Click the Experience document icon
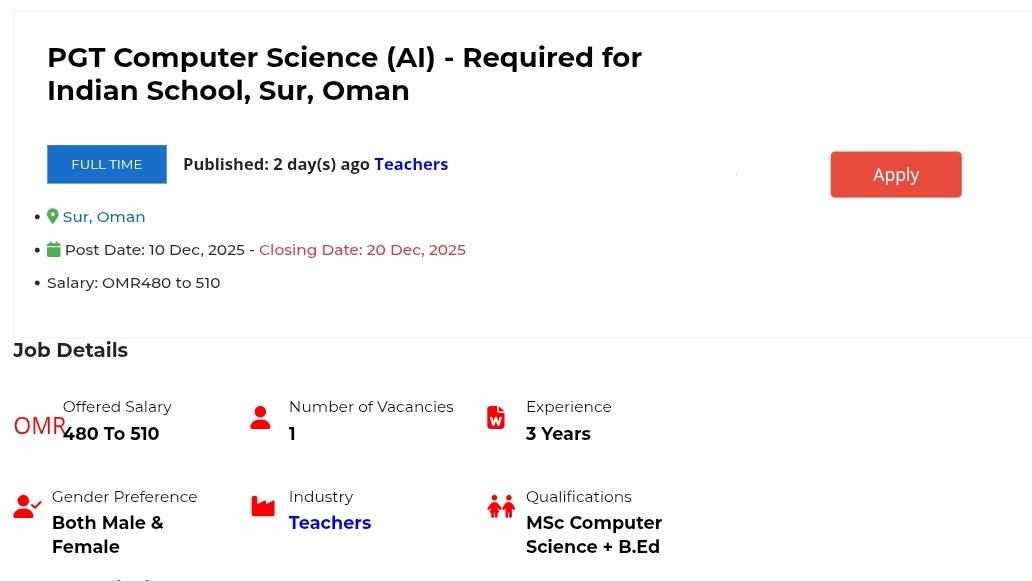 point(496,418)
